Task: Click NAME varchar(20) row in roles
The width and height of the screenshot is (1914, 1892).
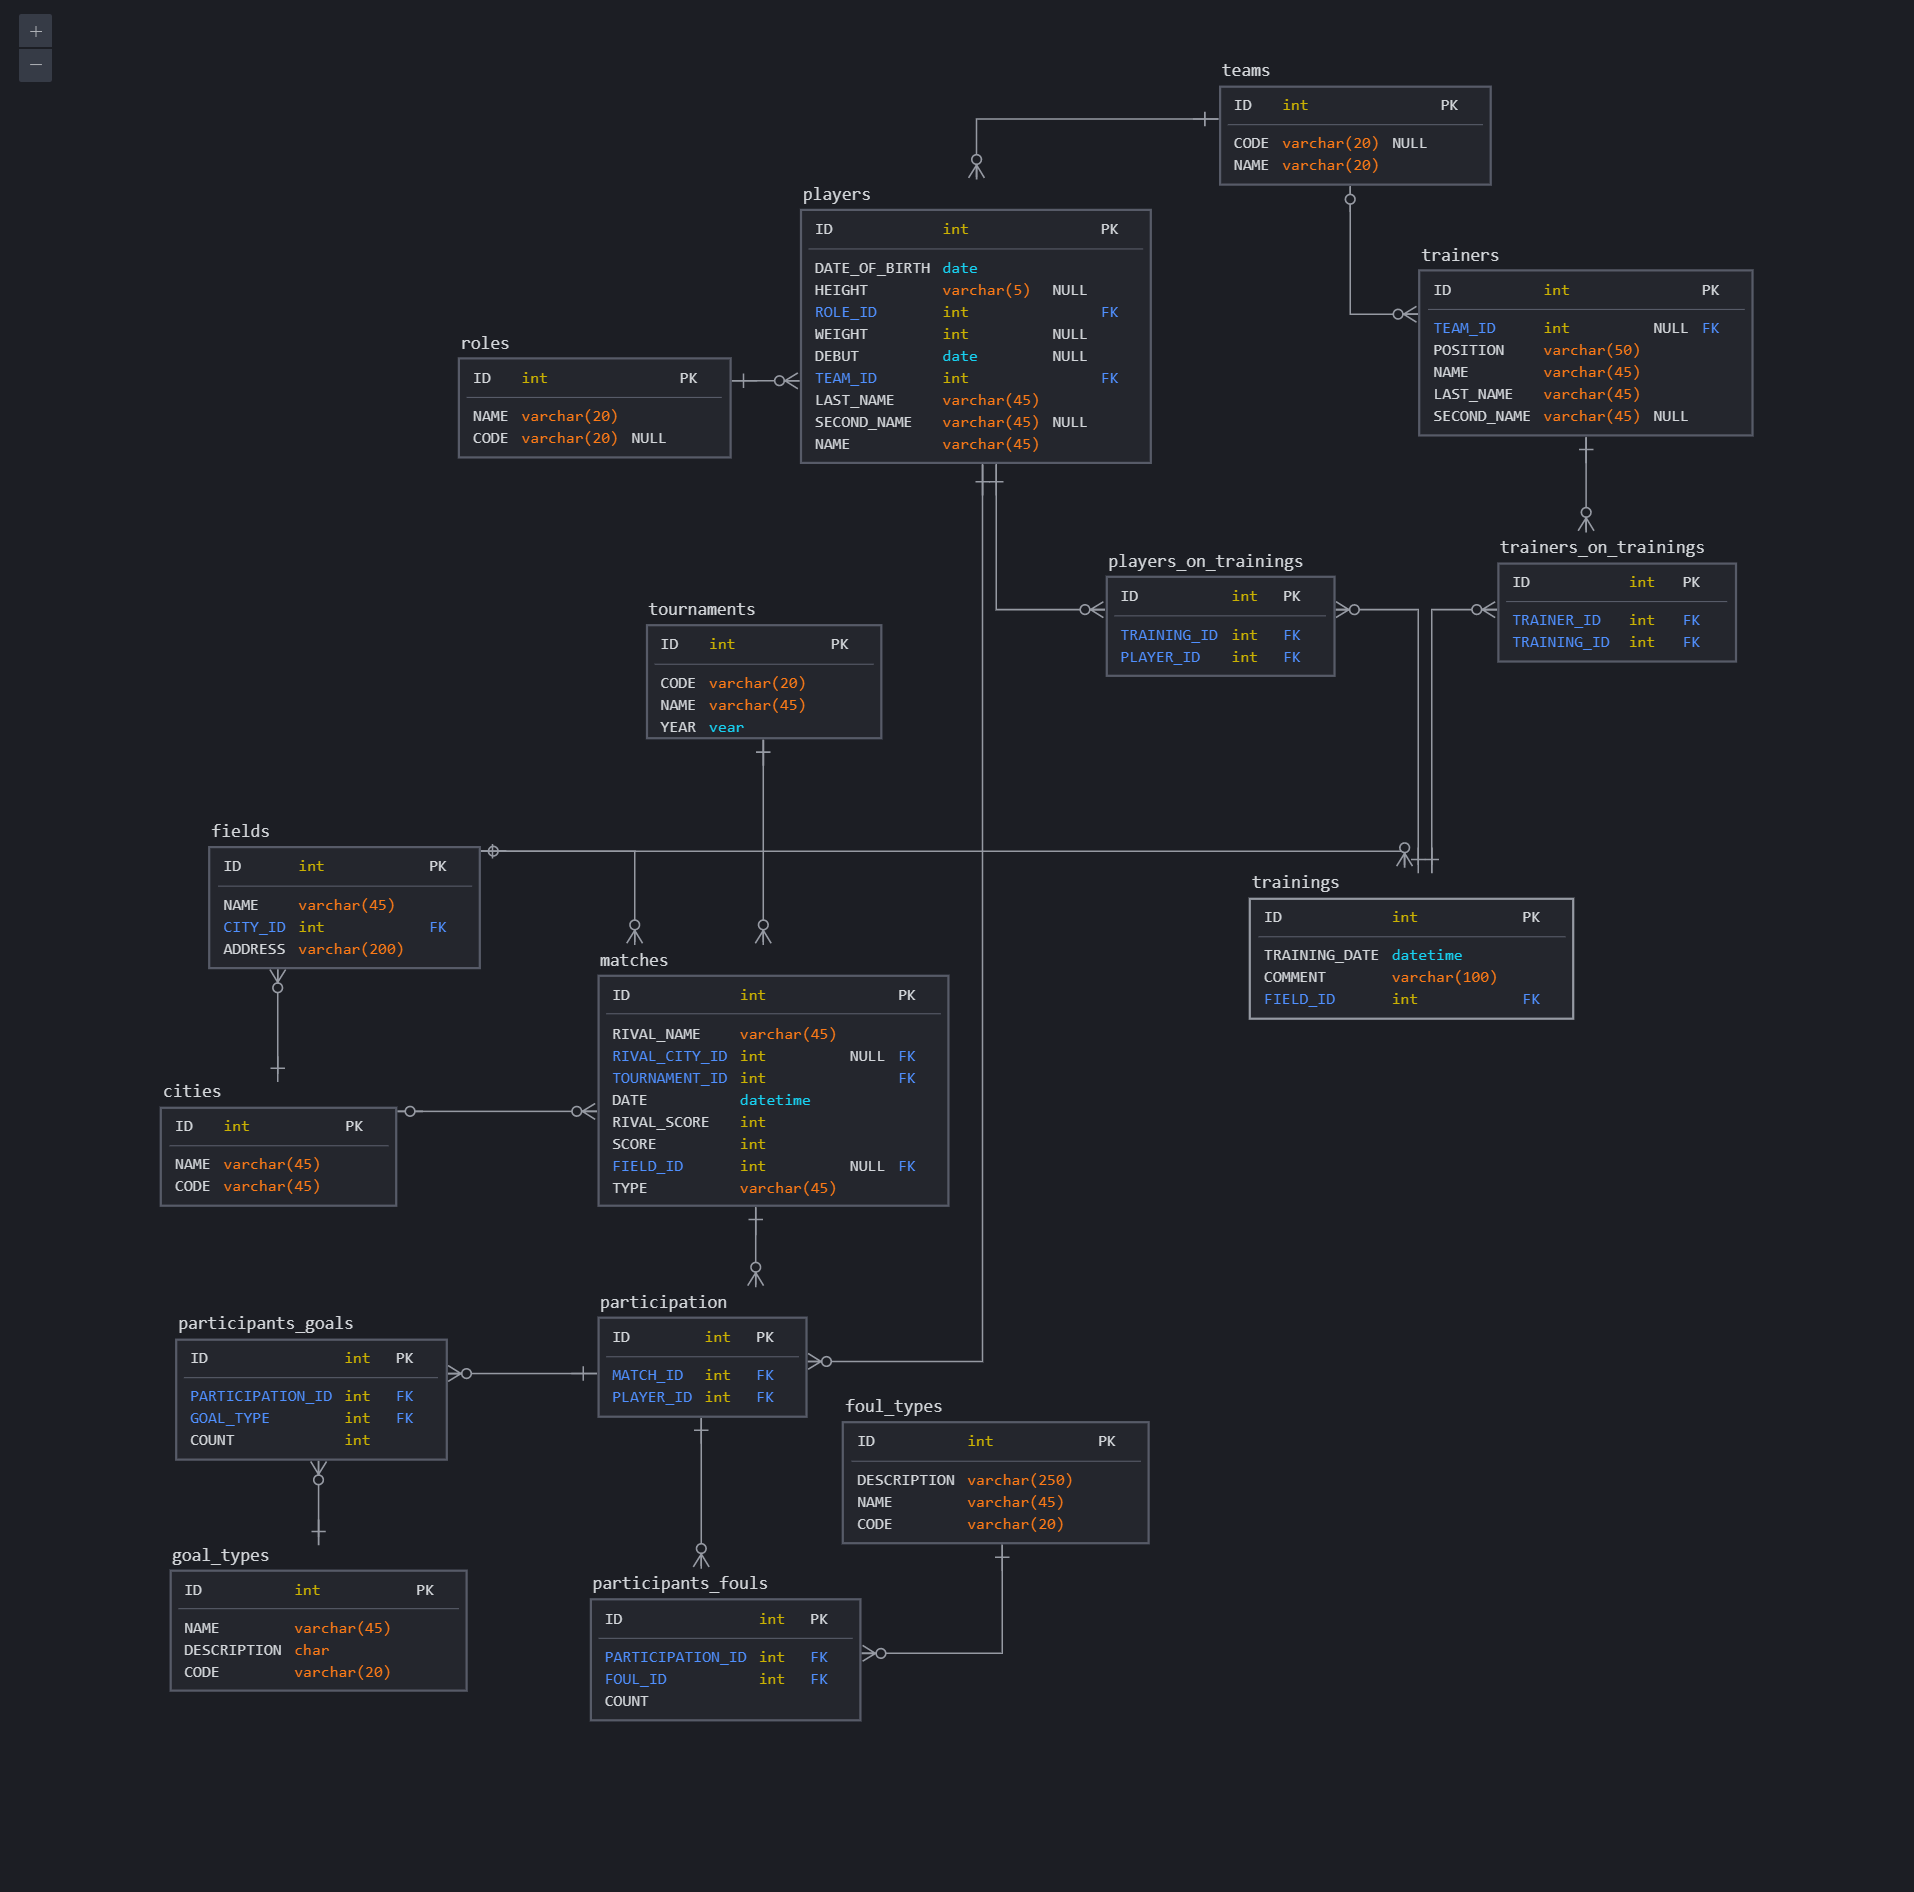Action: click(x=594, y=416)
